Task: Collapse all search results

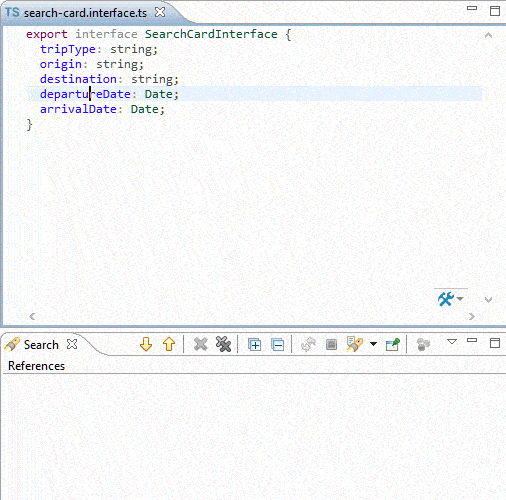Action: pyautogui.click(x=277, y=345)
